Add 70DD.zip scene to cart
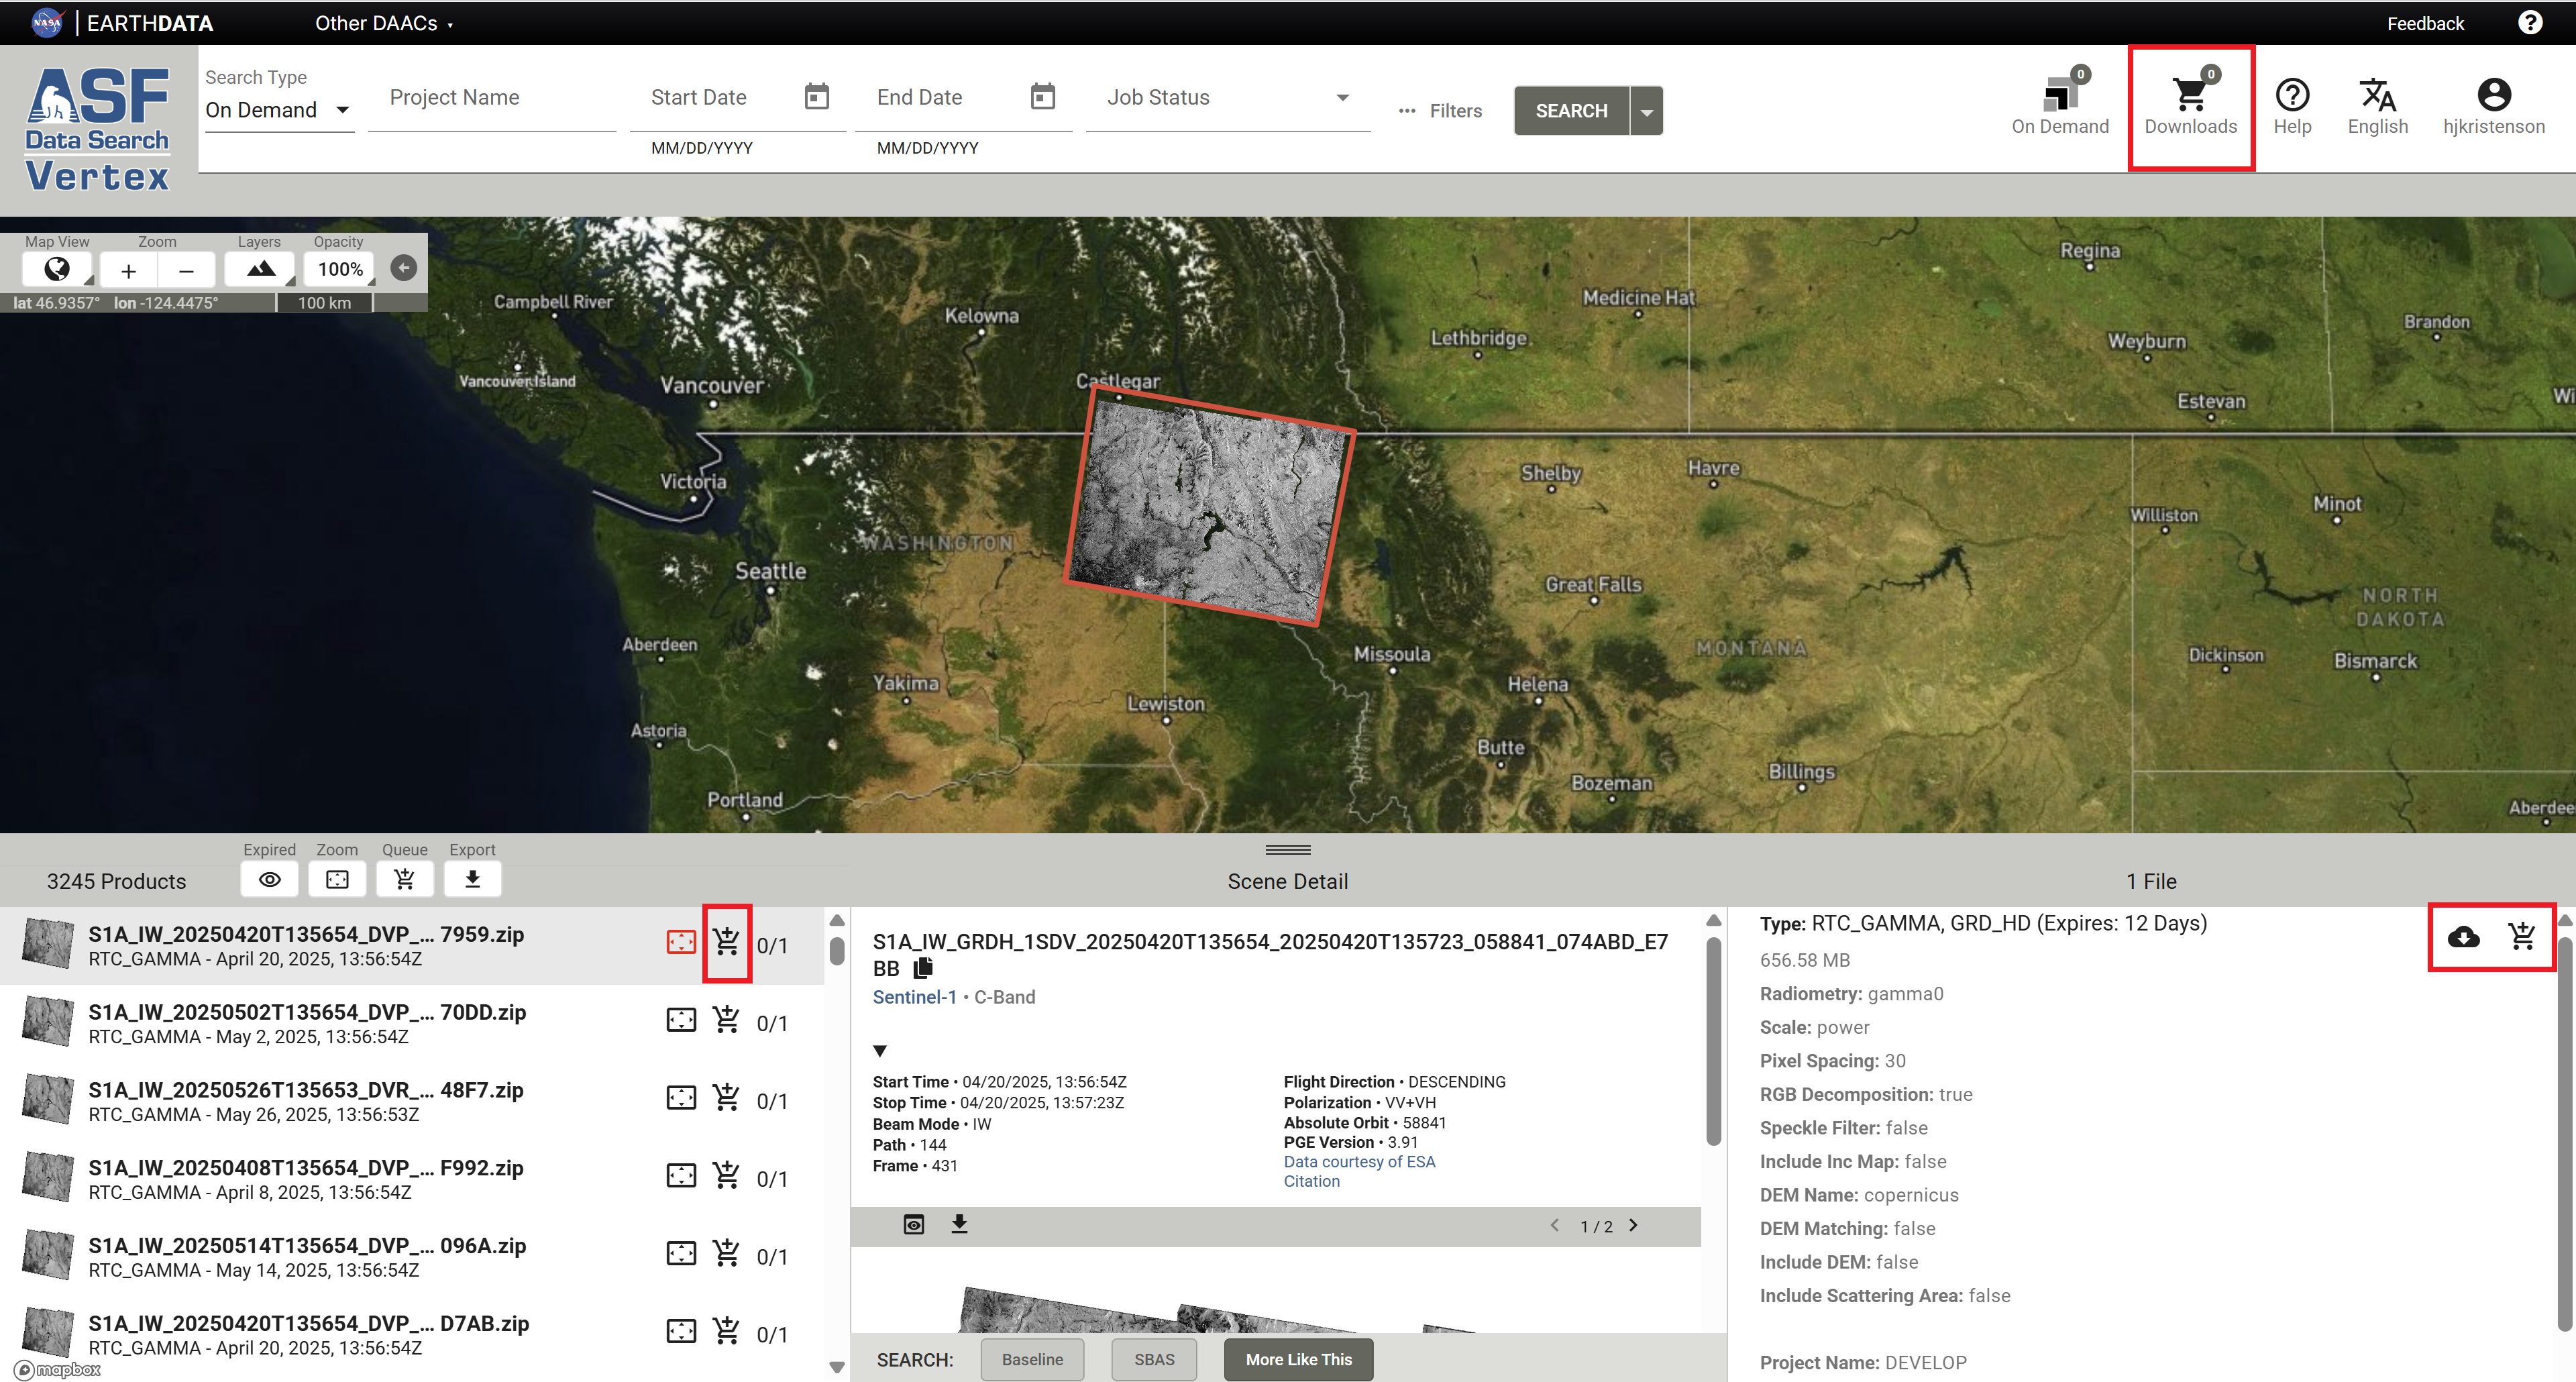The height and width of the screenshot is (1382, 2576). pos(727,1020)
